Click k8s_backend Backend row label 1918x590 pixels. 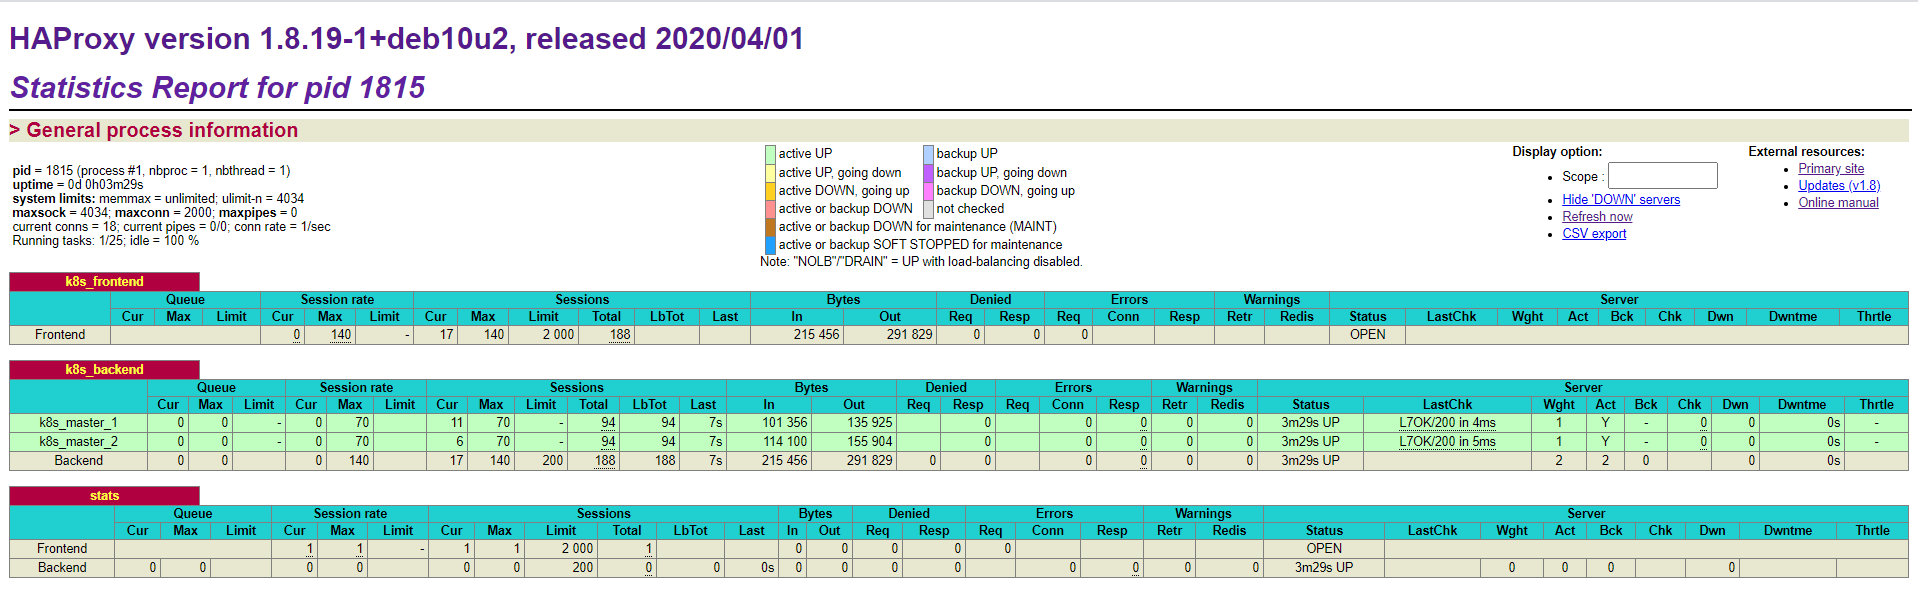point(78,461)
